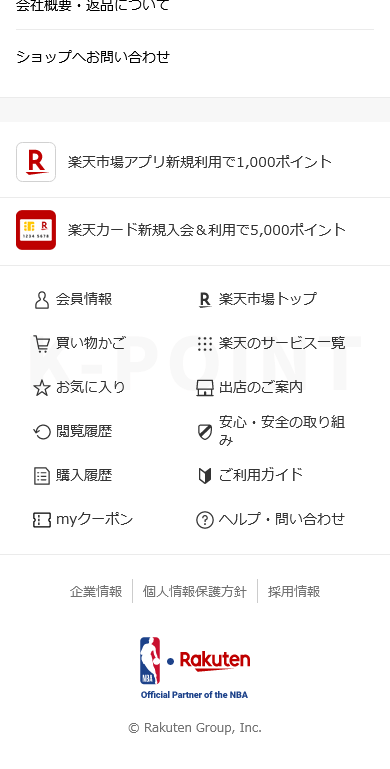Open 採用情報 footer link
The height and width of the screenshot is (769, 390).
click(x=294, y=591)
